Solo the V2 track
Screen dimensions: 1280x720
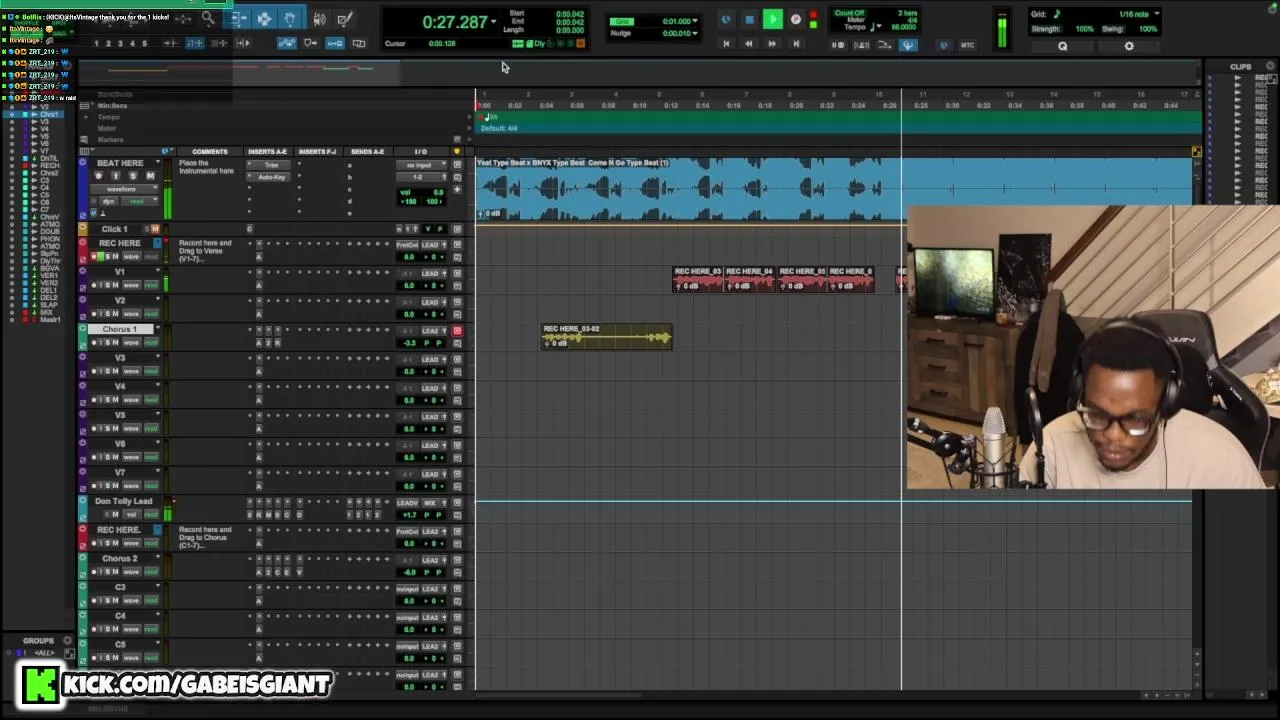tap(107, 314)
